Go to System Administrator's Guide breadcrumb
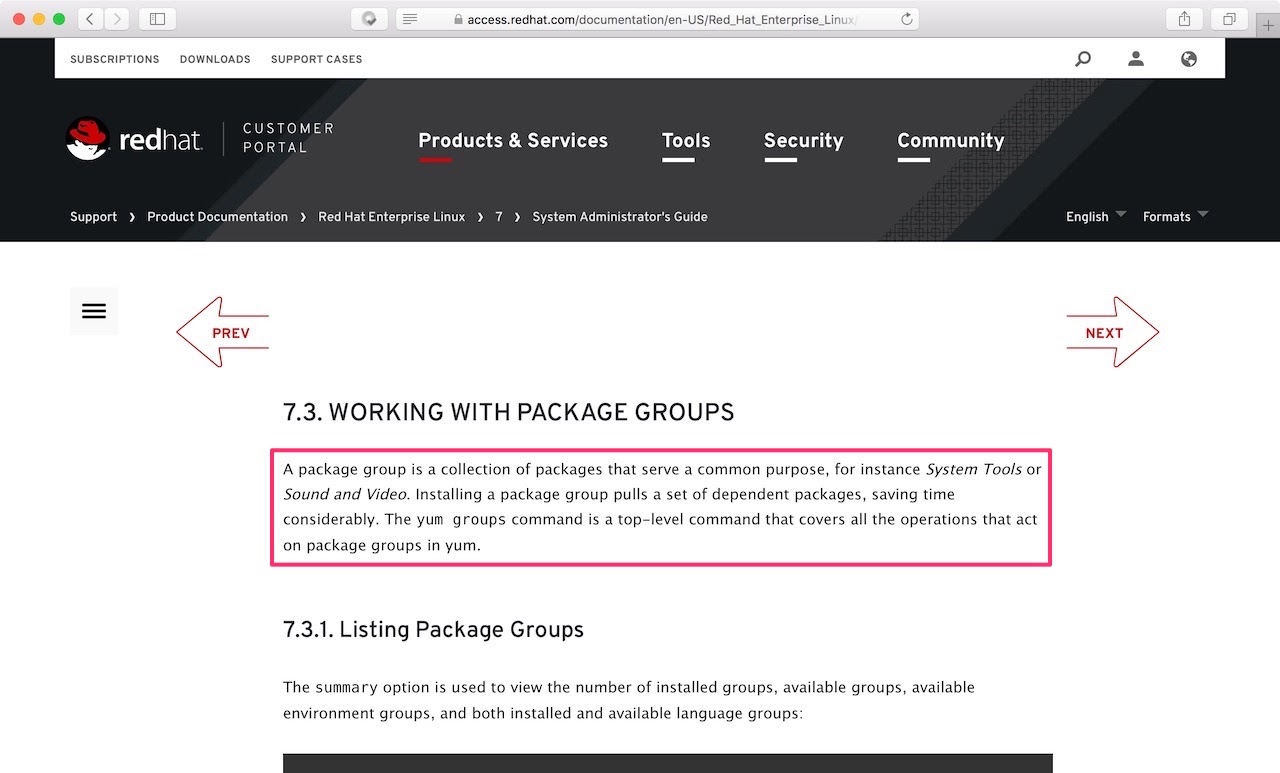This screenshot has height=773, width=1280. [620, 217]
